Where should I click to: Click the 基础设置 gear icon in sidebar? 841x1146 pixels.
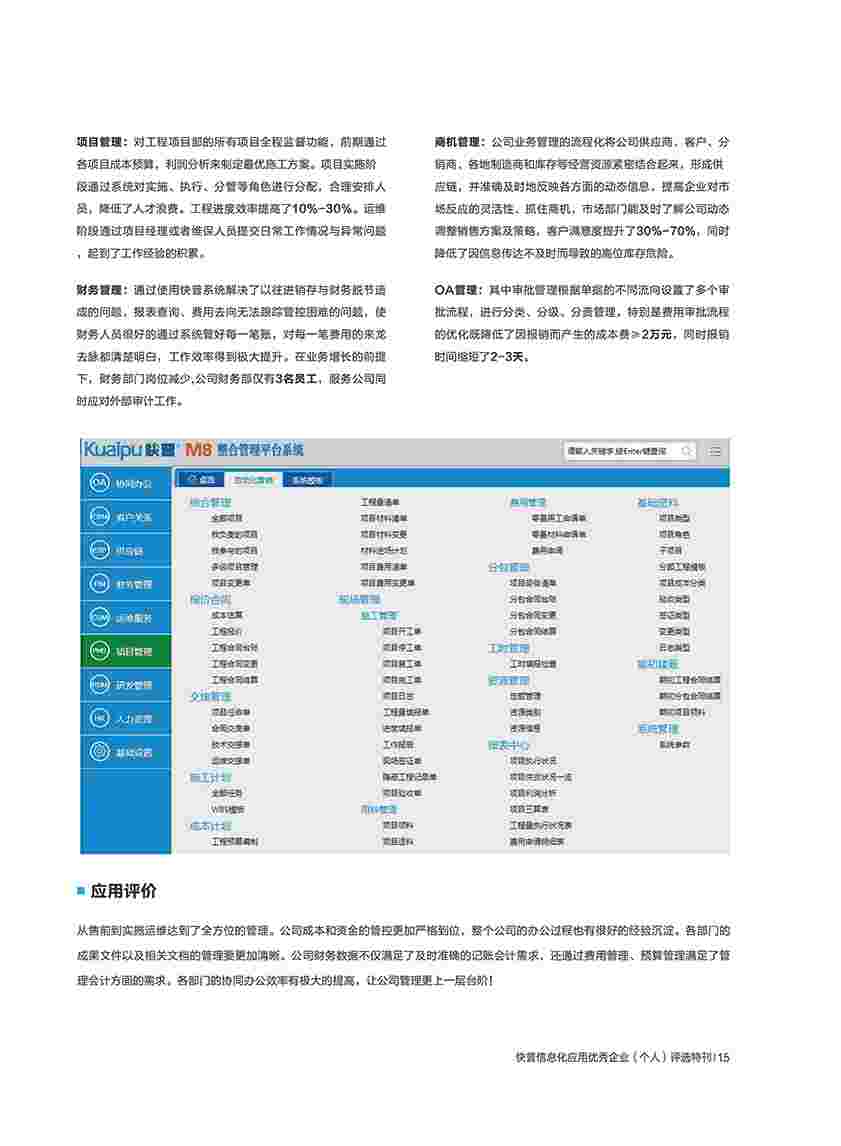pyautogui.click(x=99, y=752)
